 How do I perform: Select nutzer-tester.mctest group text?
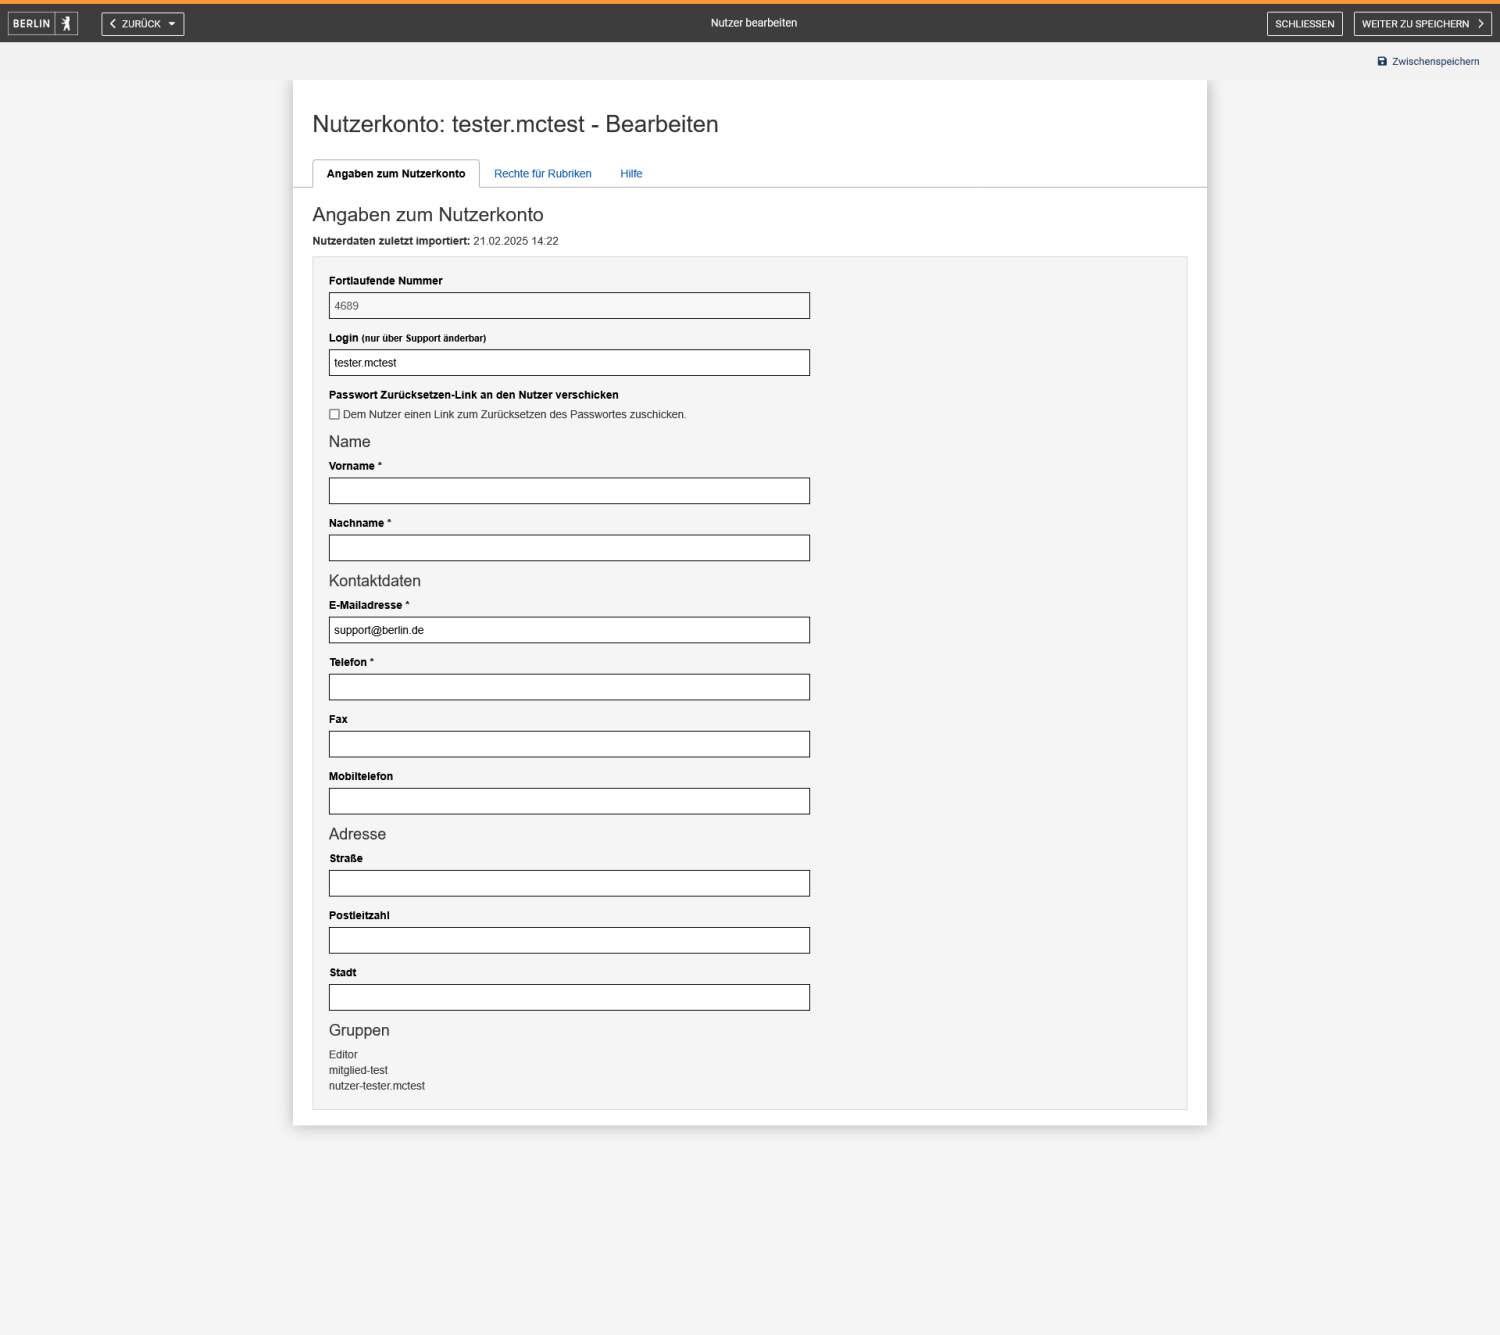[x=377, y=1086]
